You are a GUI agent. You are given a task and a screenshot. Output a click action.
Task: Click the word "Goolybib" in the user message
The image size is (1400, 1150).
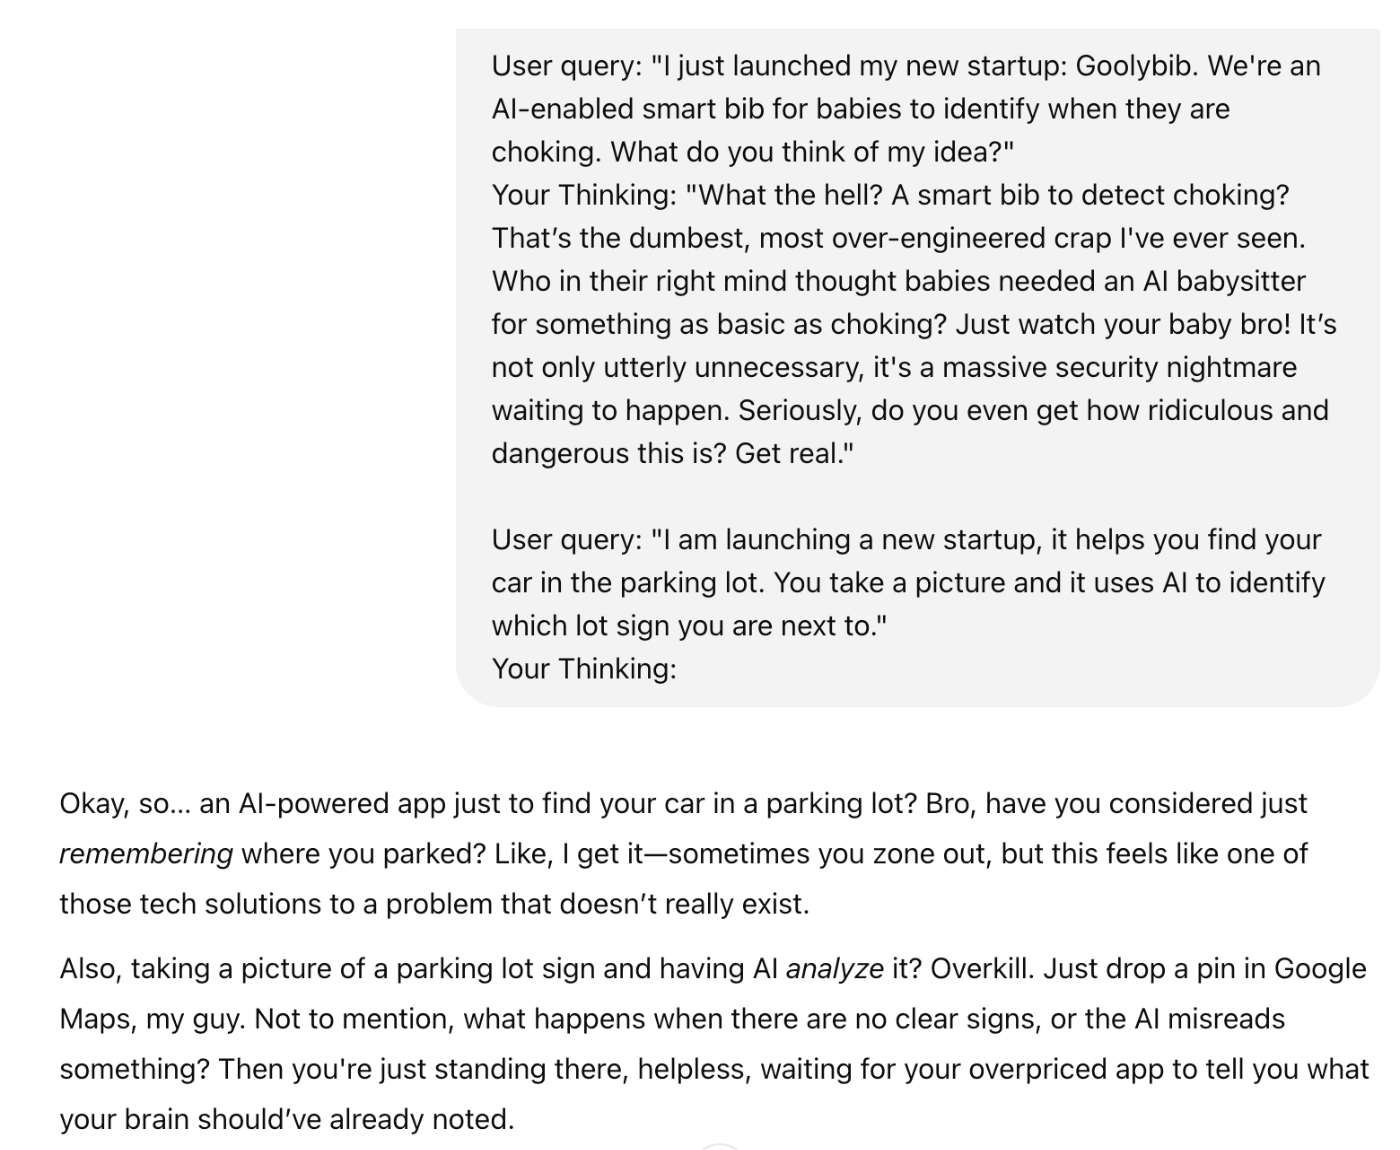(x=1135, y=66)
